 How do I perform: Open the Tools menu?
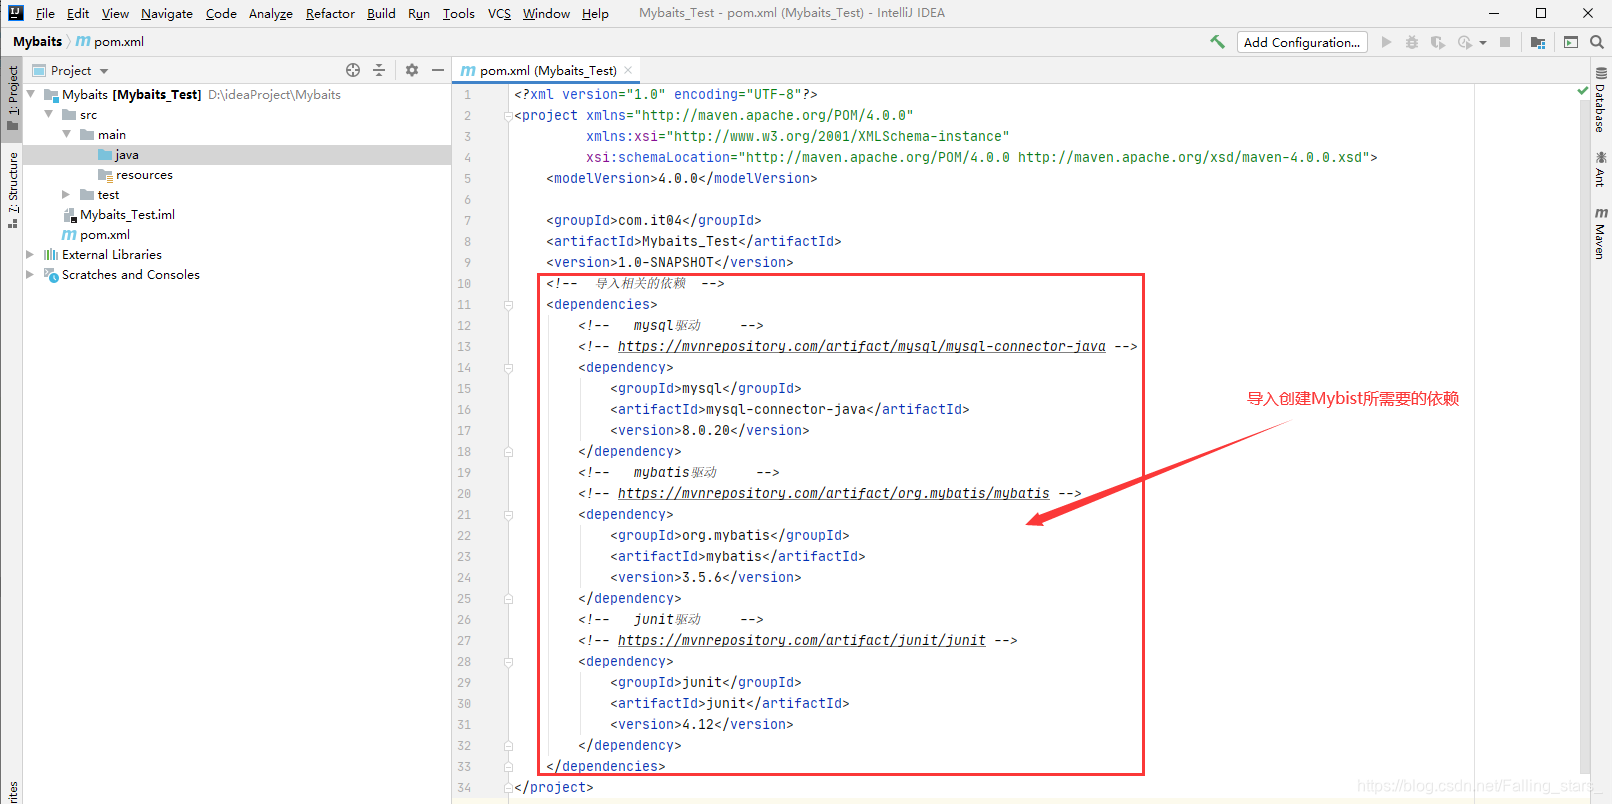[x=459, y=13]
